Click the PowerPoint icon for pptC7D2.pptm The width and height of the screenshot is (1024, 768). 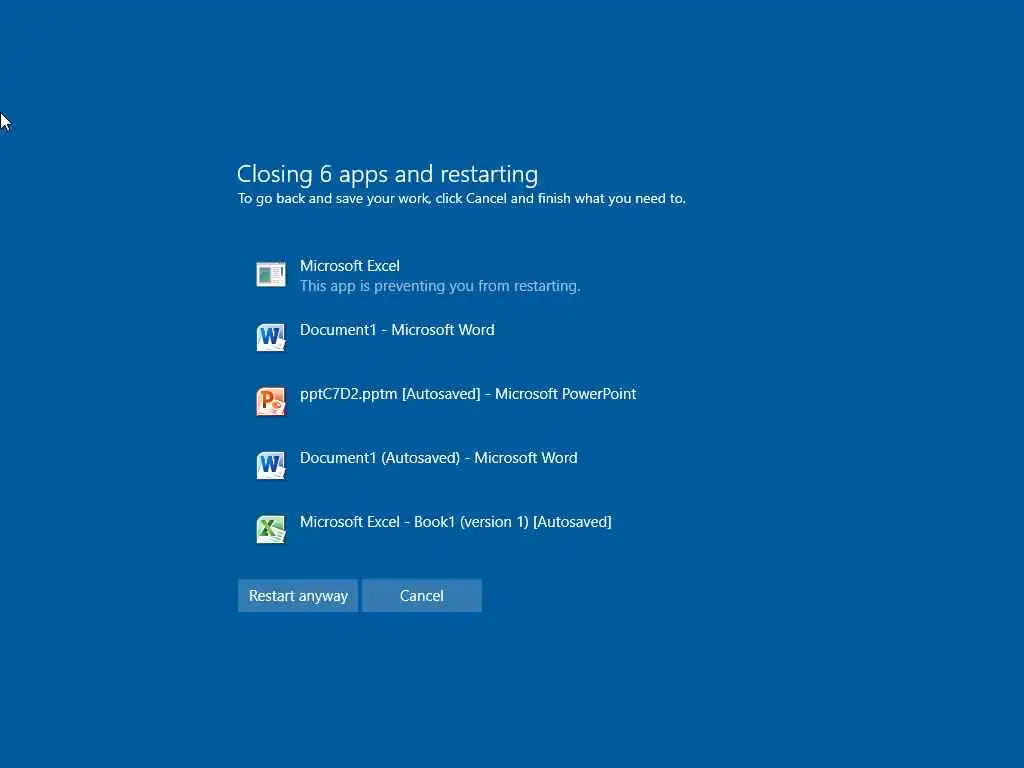click(x=271, y=401)
